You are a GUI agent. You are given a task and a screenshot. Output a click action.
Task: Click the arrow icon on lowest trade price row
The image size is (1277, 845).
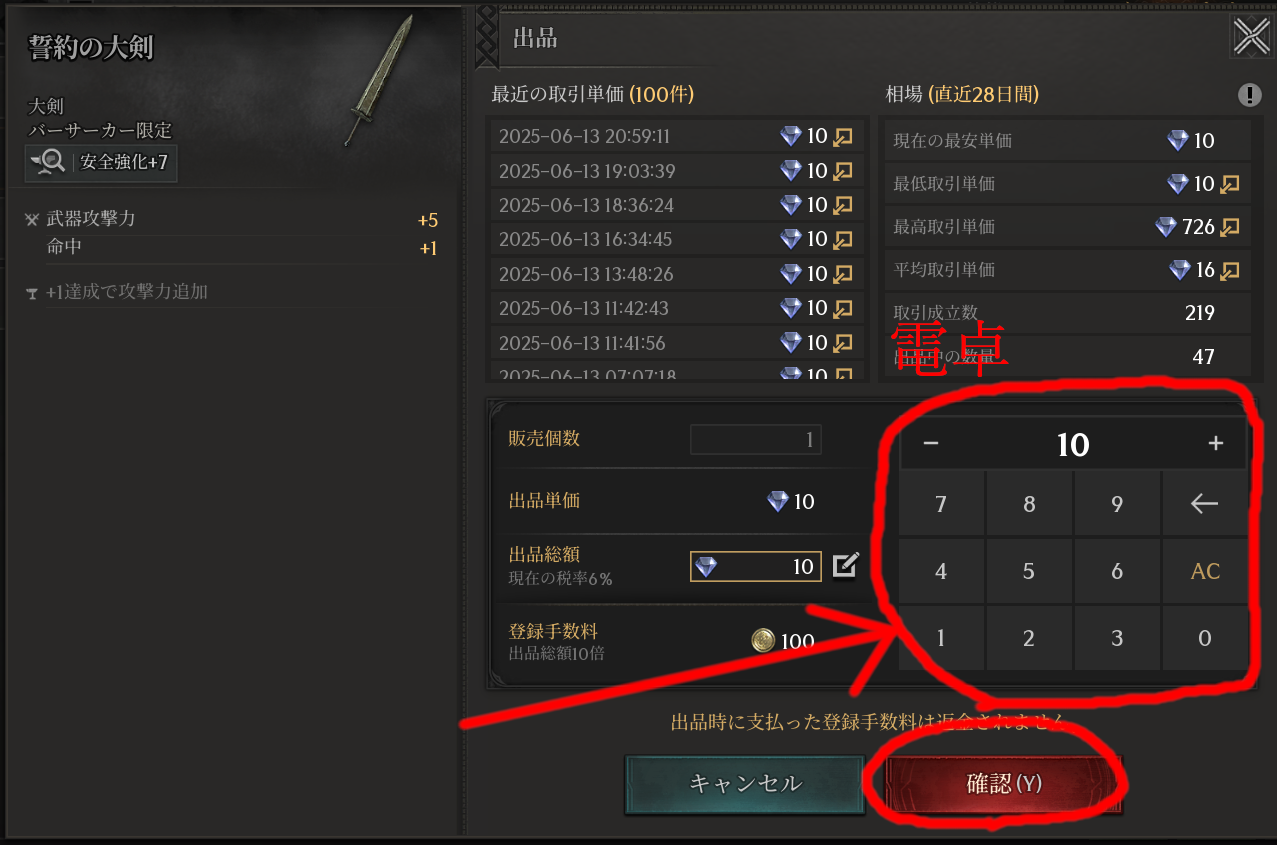1230,184
